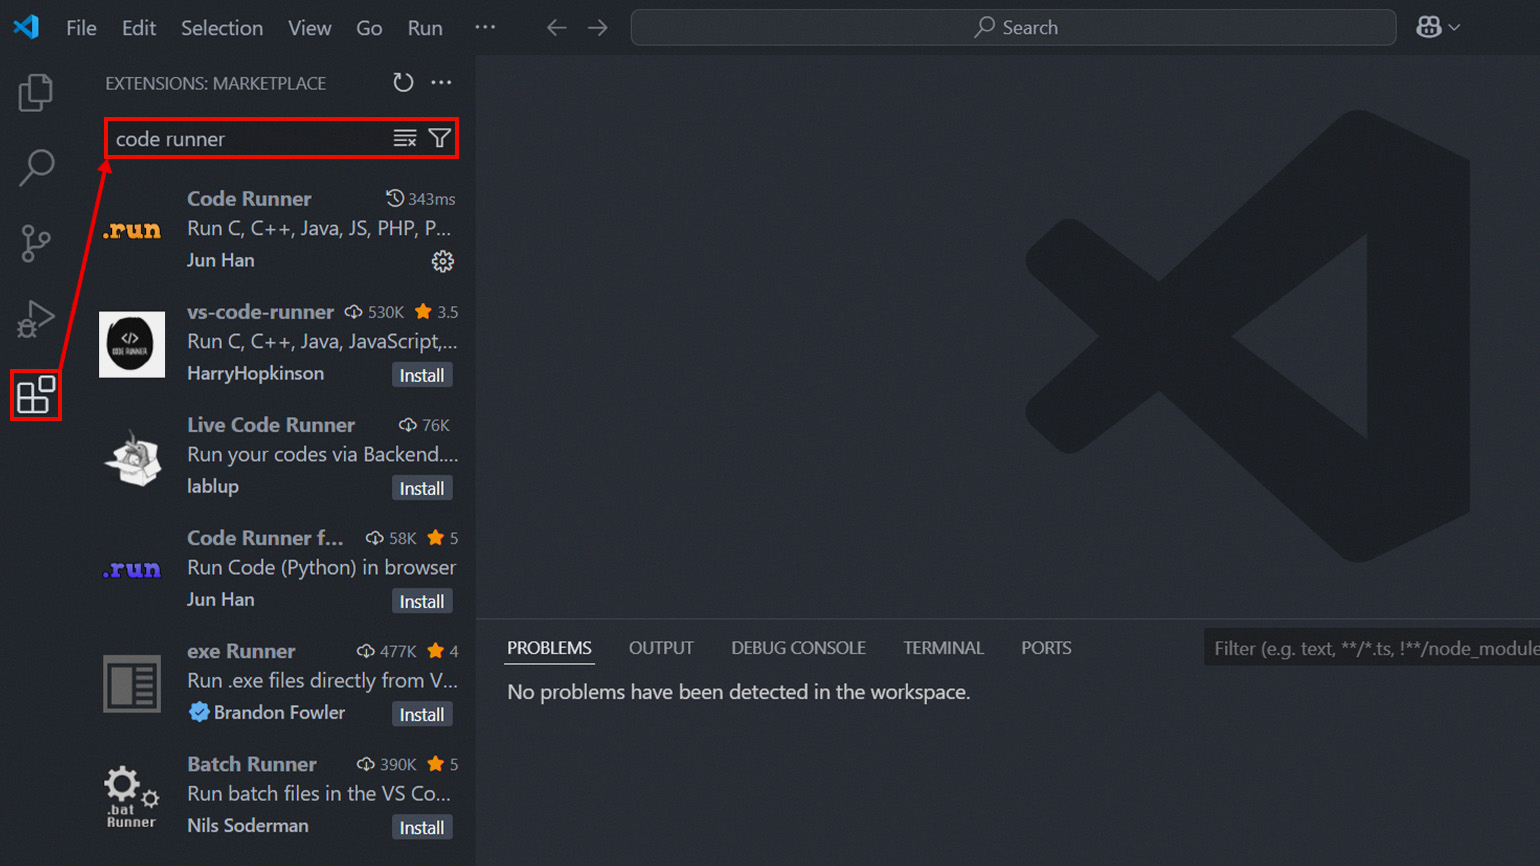Switch to the OUTPUT panel tab
1540x866 pixels.
(x=661, y=648)
